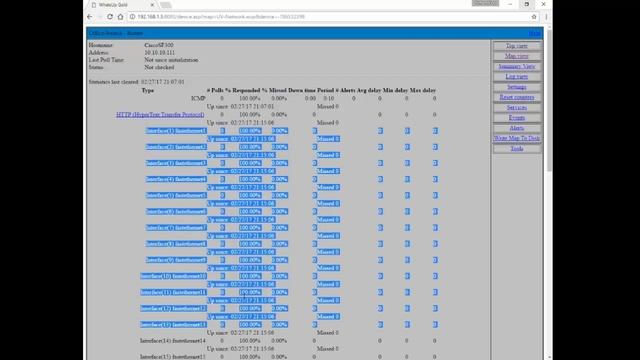Click the # Polls column header
Viewport: 640px width, 360px height.
click(215, 90)
